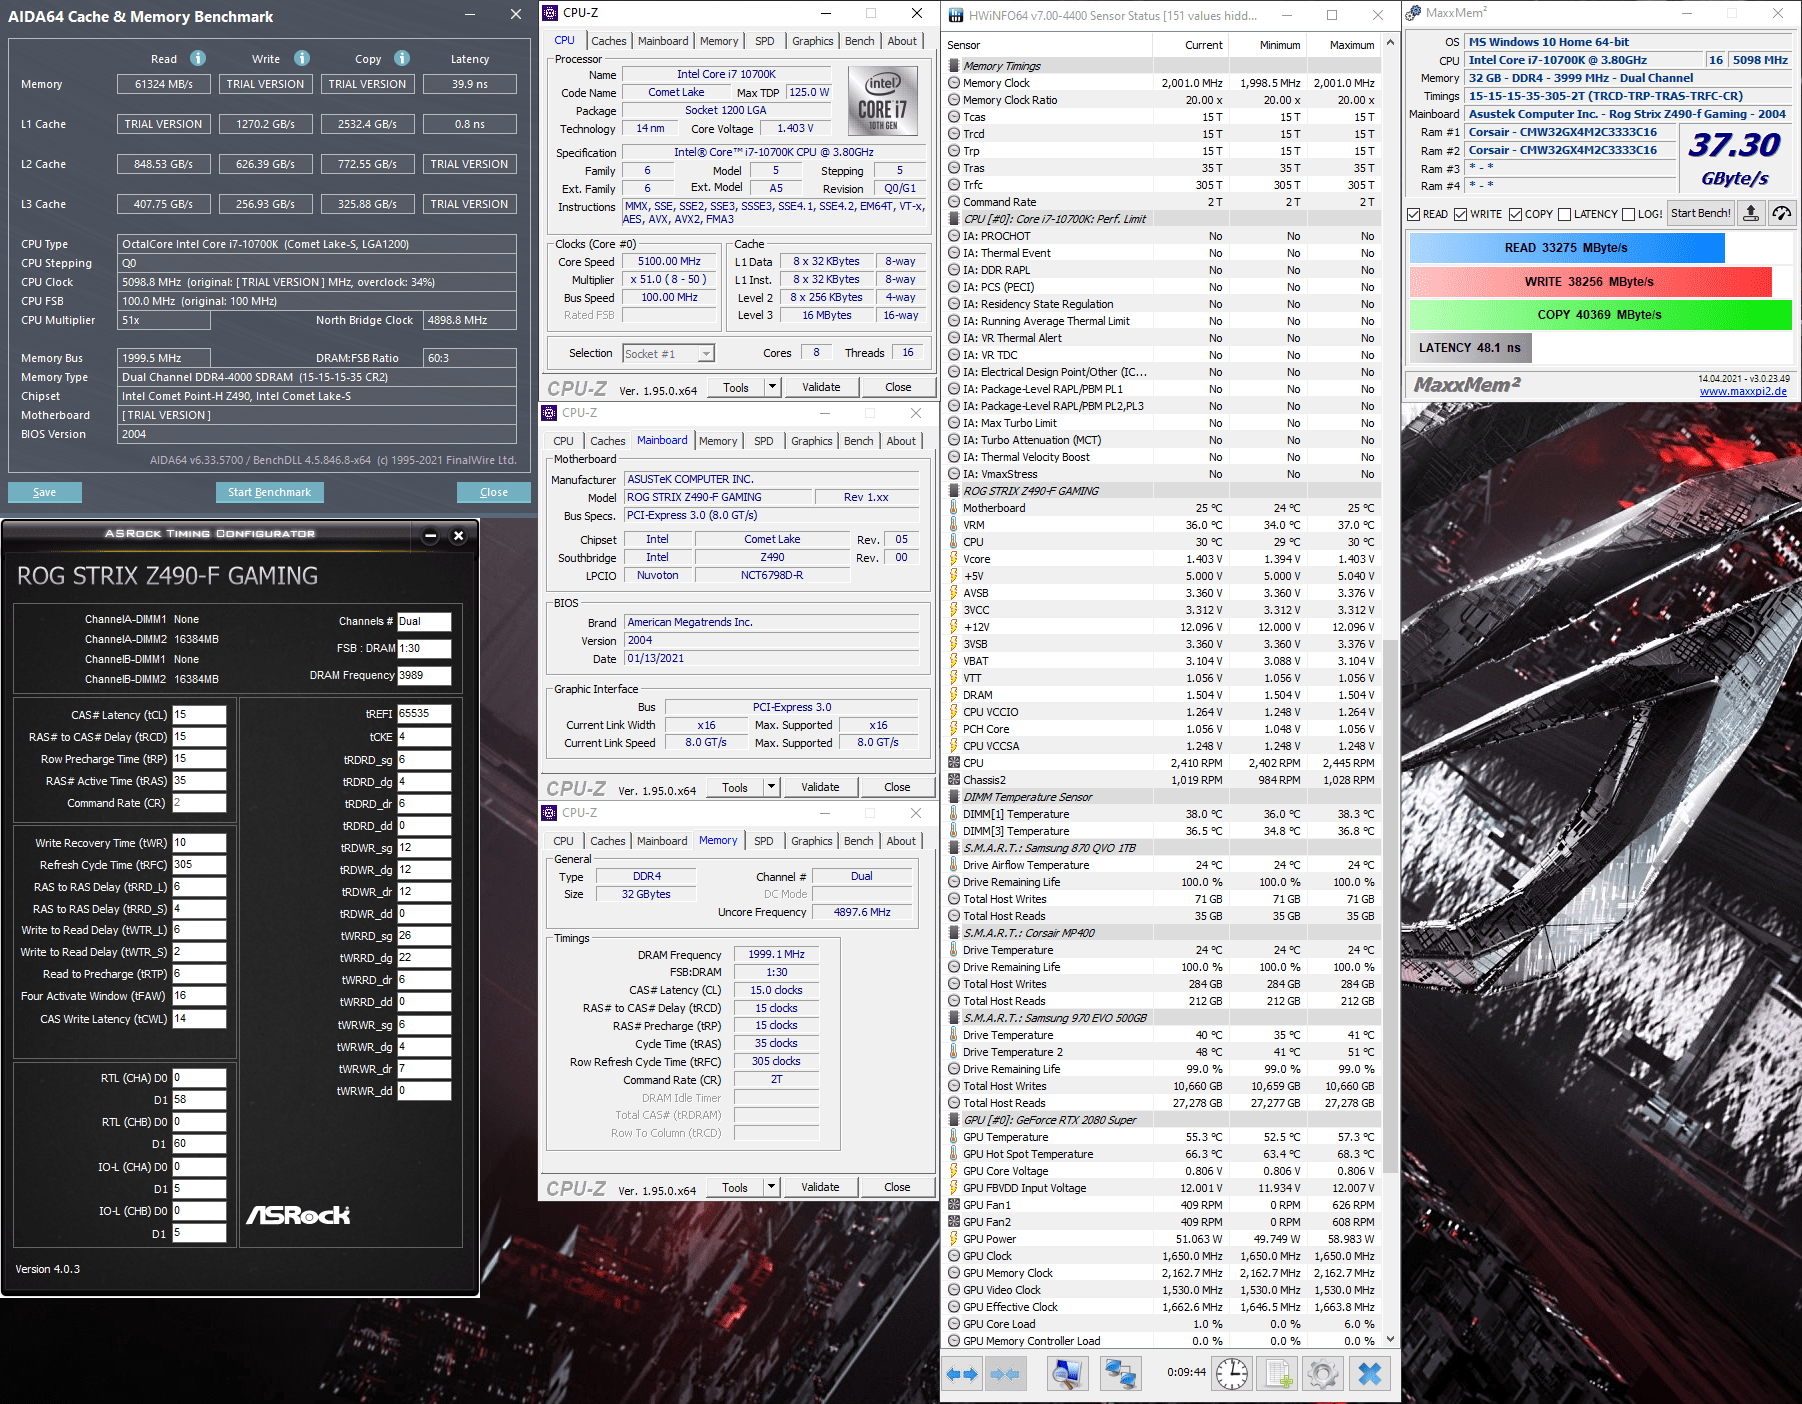
Task: Click CAS# Latency (tCL) field in ASRock Configurator
Action: pos(199,715)
